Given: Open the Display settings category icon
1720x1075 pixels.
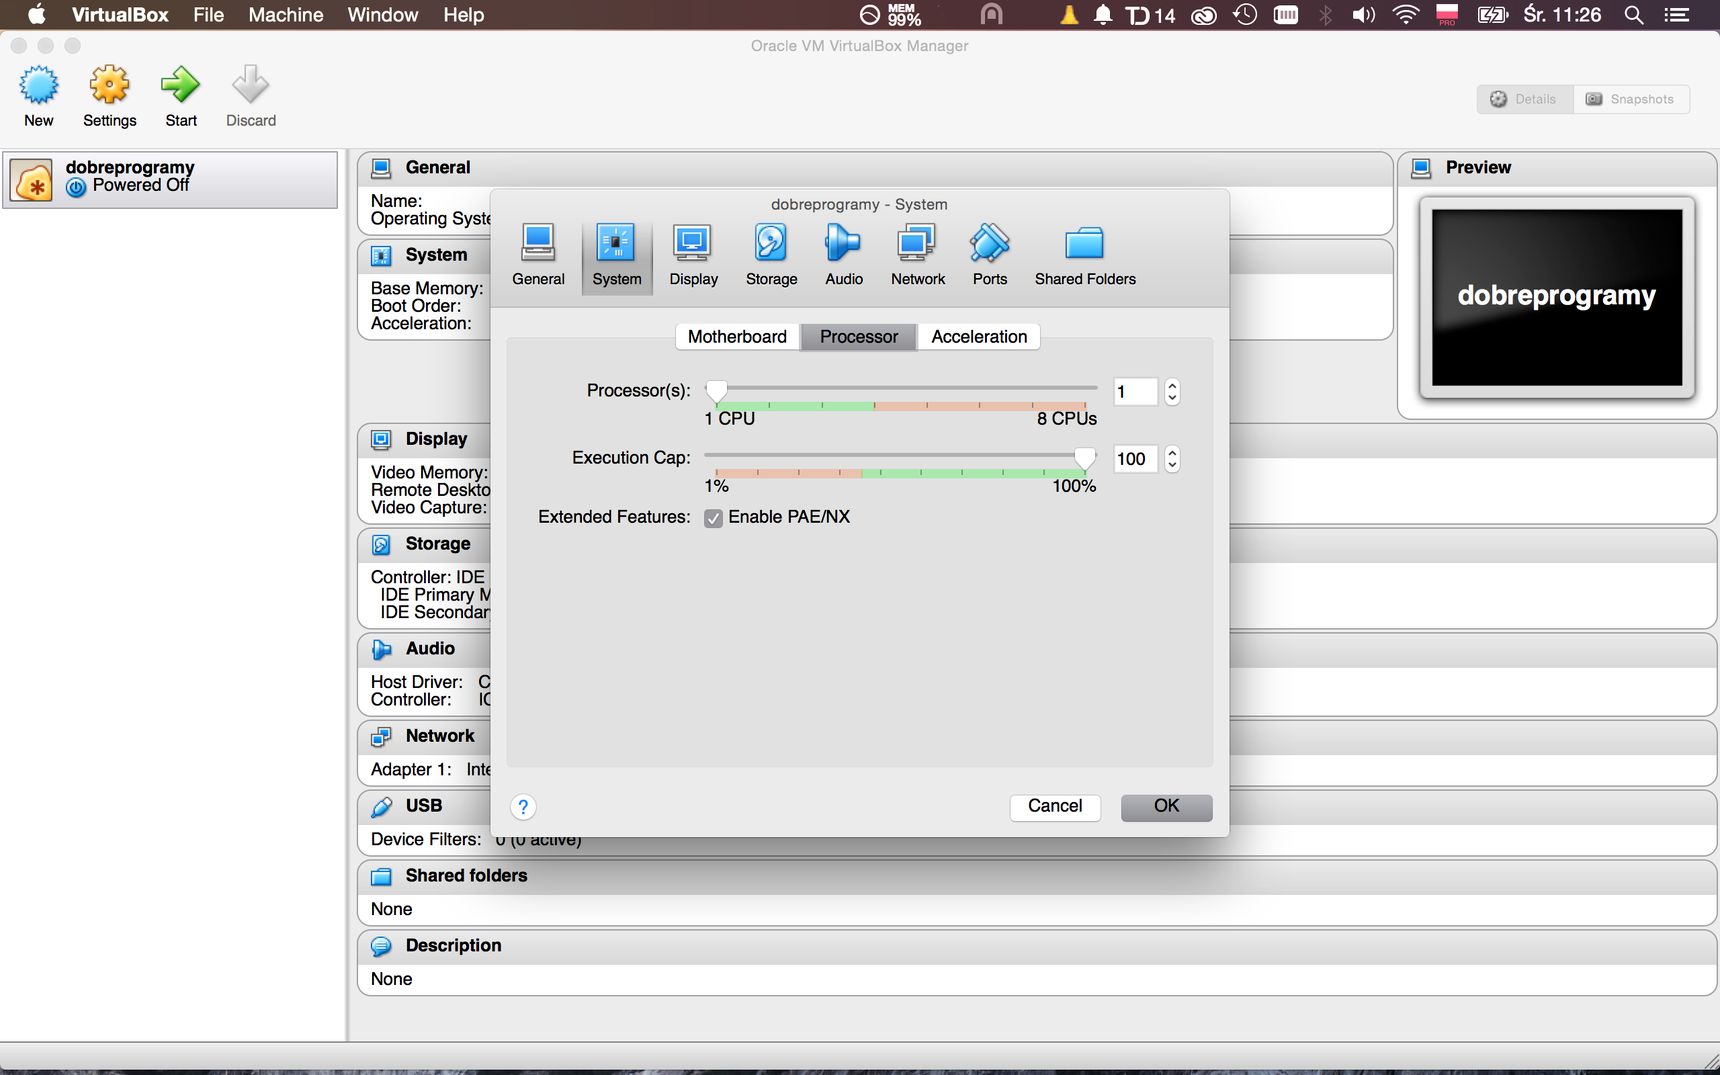Looking at the screenshot, I should tap(693, 243).
